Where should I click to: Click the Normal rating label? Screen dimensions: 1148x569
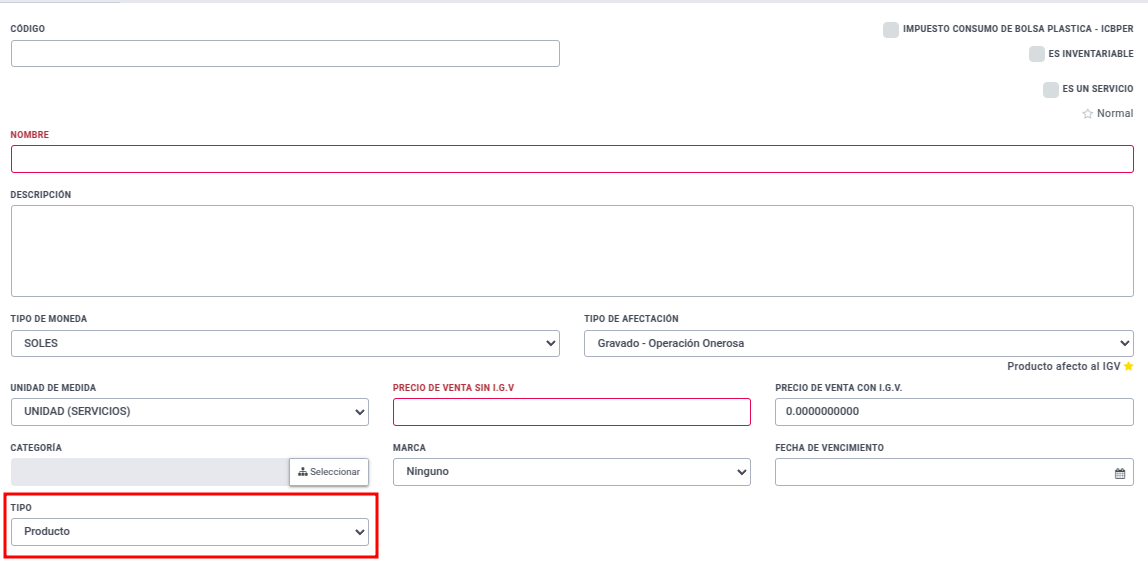click(1115, 114)
